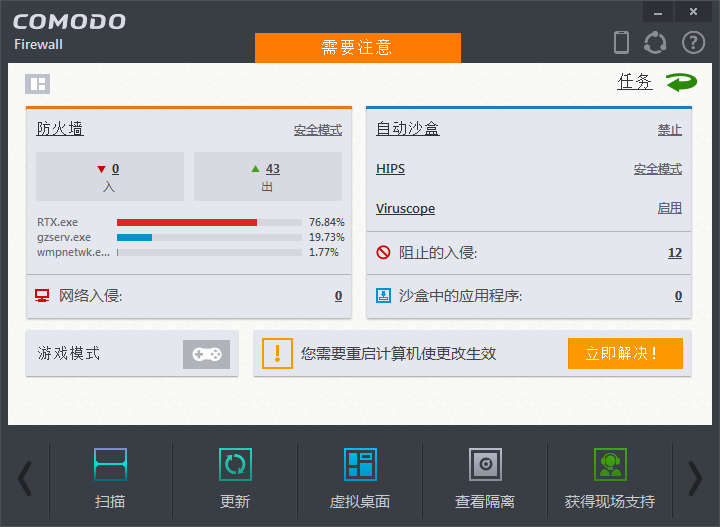Open HIPS 安全模式 mode dropdown
The width and height of the screenshot is (720, 527).
tap(657, 169)
